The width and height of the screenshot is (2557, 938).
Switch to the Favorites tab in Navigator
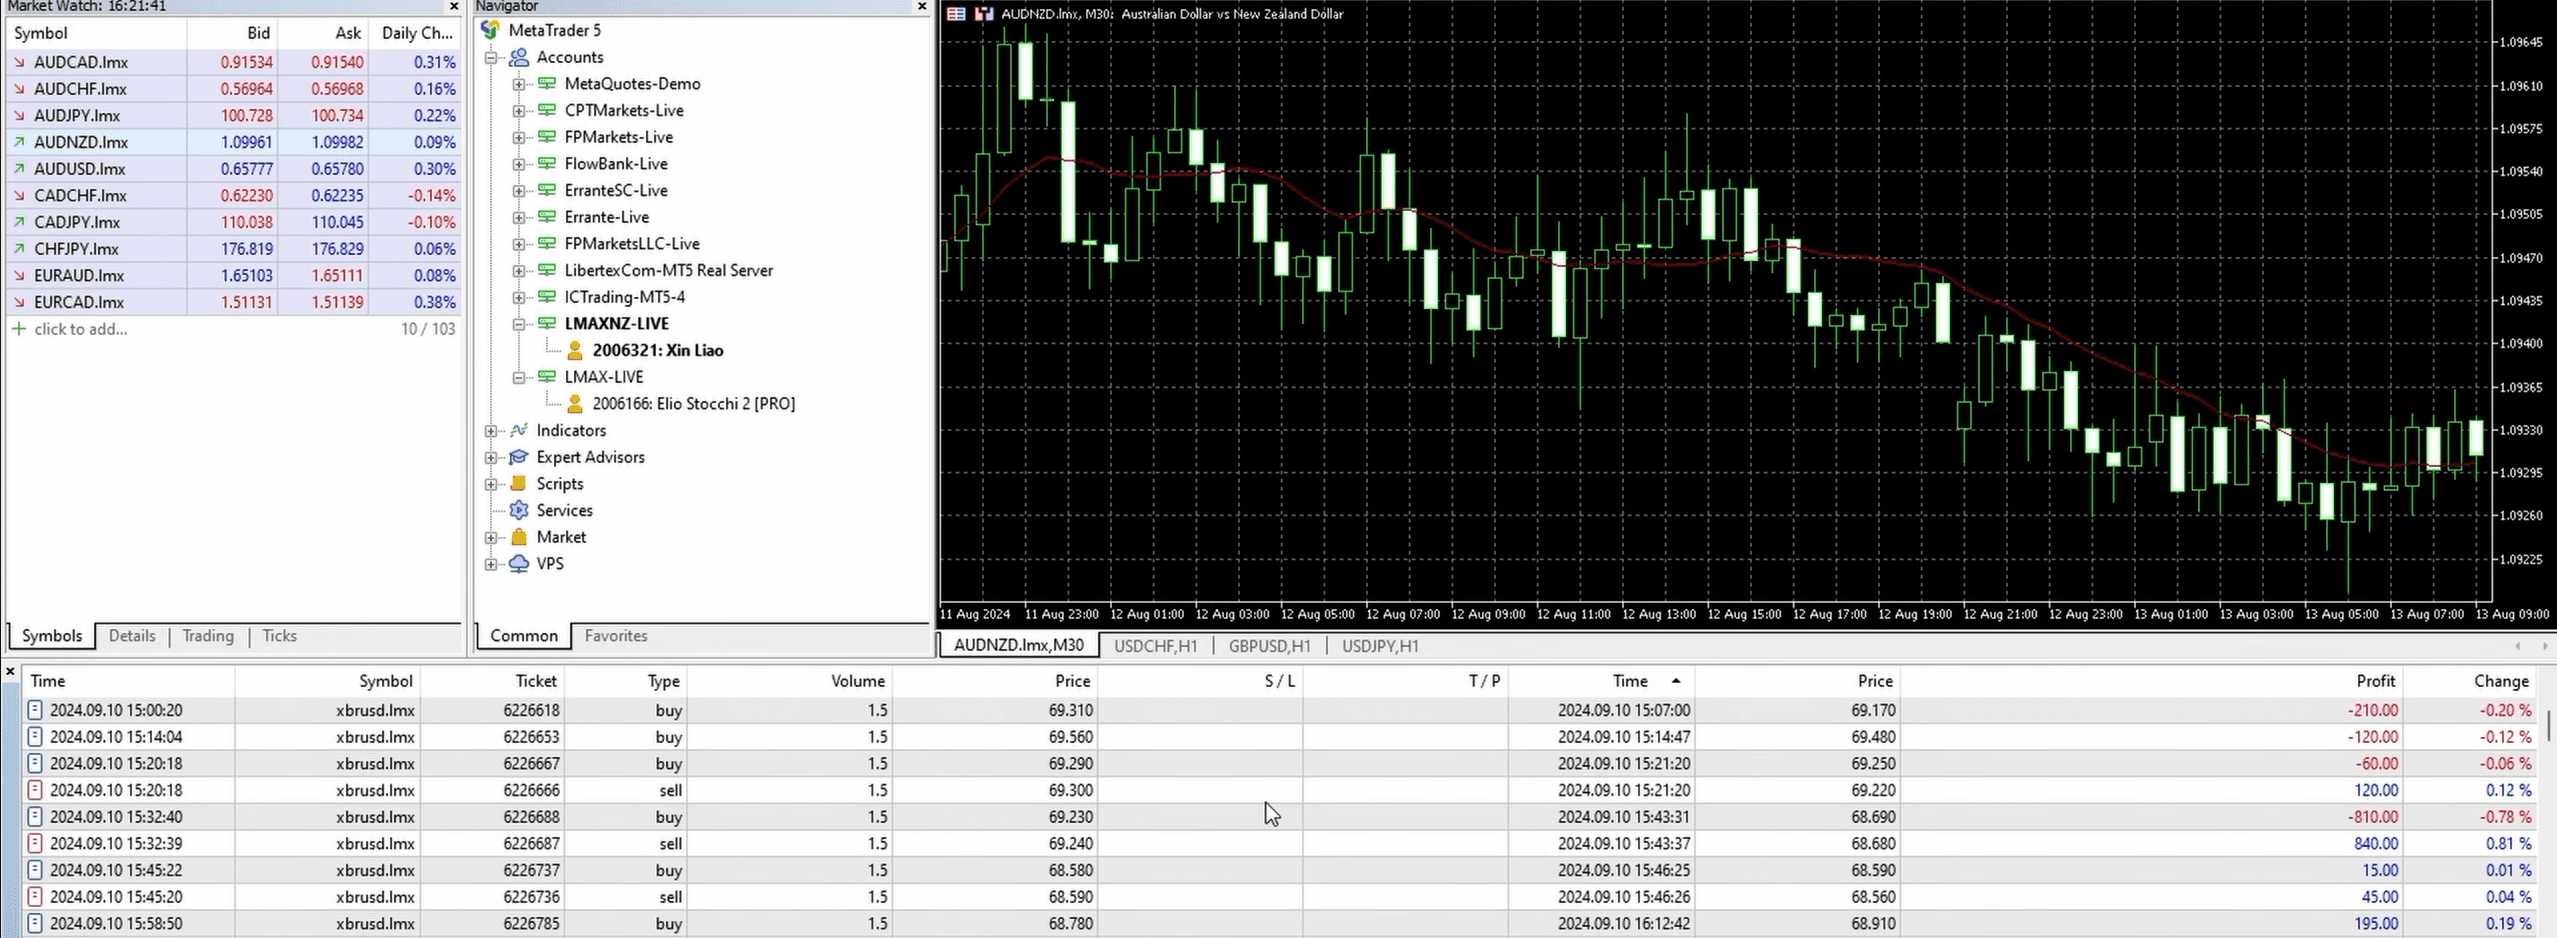click(x=616, y=636)
